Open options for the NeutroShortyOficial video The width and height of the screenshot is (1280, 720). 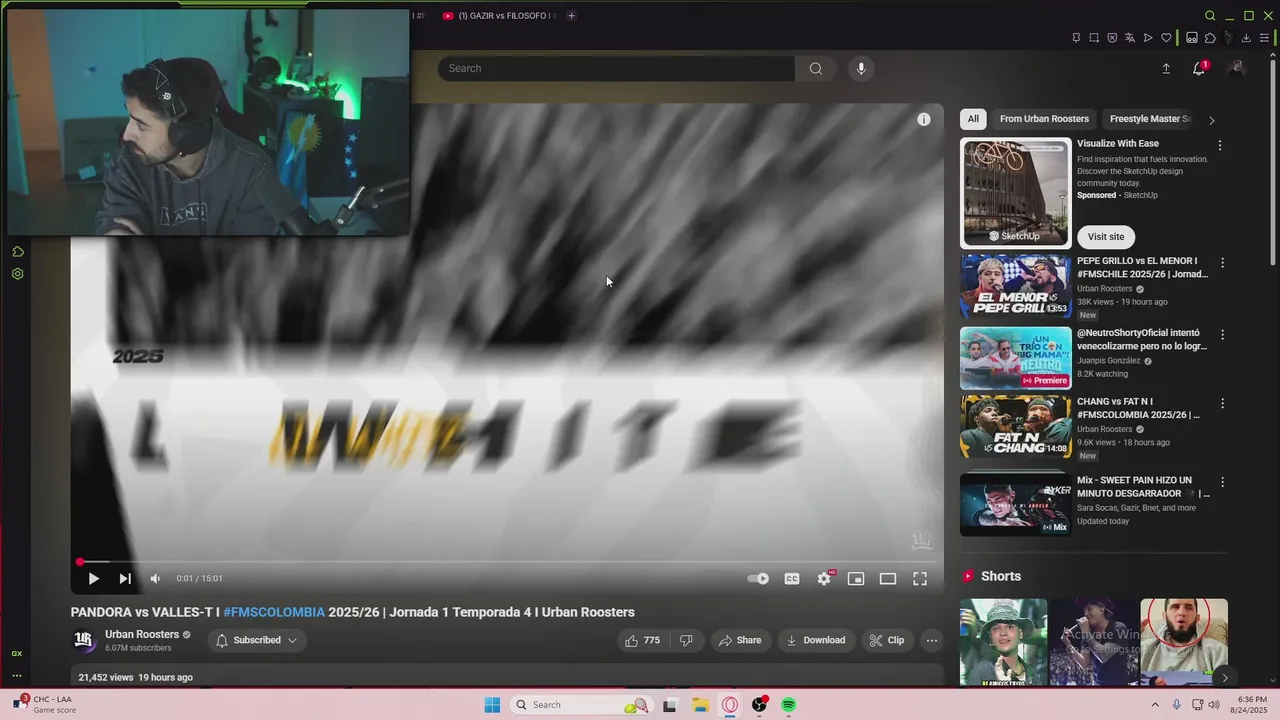[1222, 335]
